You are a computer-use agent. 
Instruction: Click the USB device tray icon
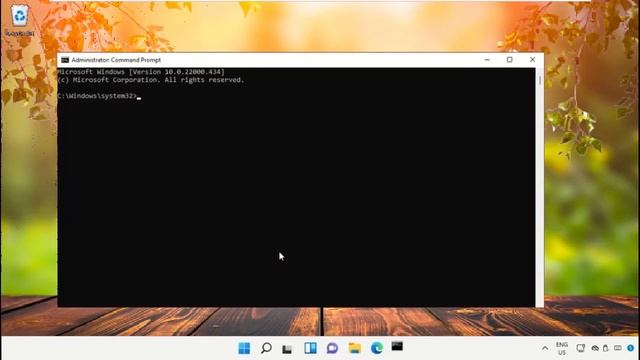click(x=606, y=348)
